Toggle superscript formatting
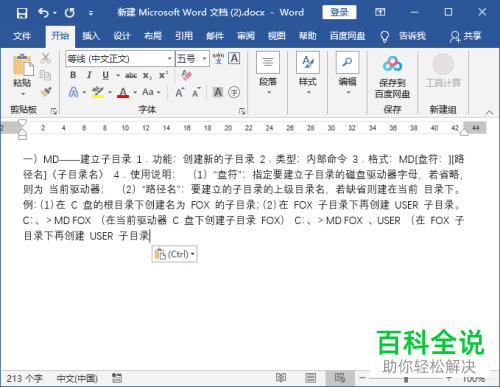 163,75
